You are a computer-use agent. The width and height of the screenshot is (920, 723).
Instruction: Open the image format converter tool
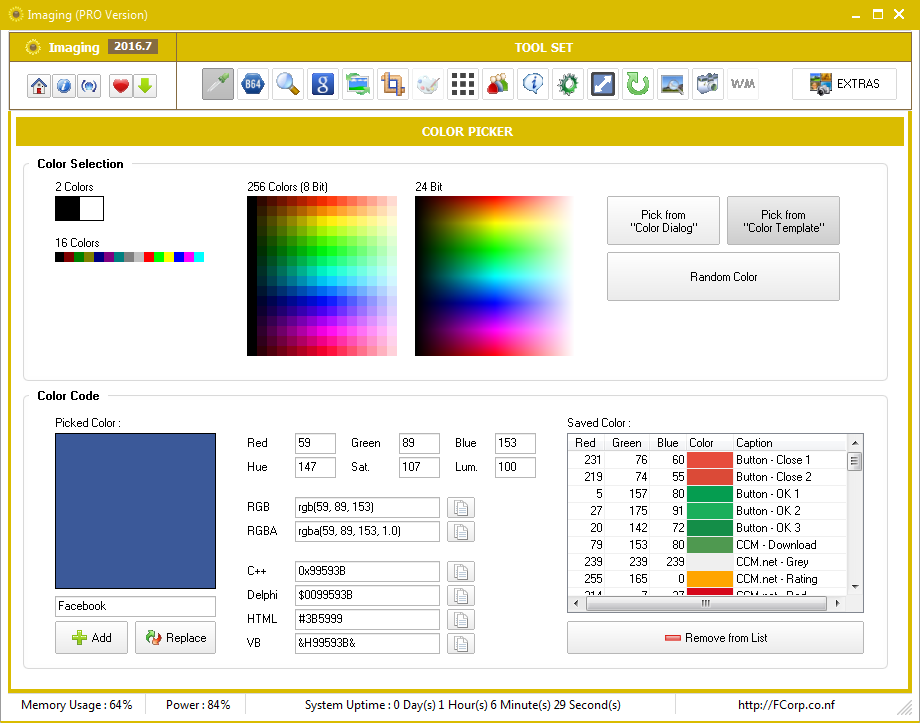point(357,84)
